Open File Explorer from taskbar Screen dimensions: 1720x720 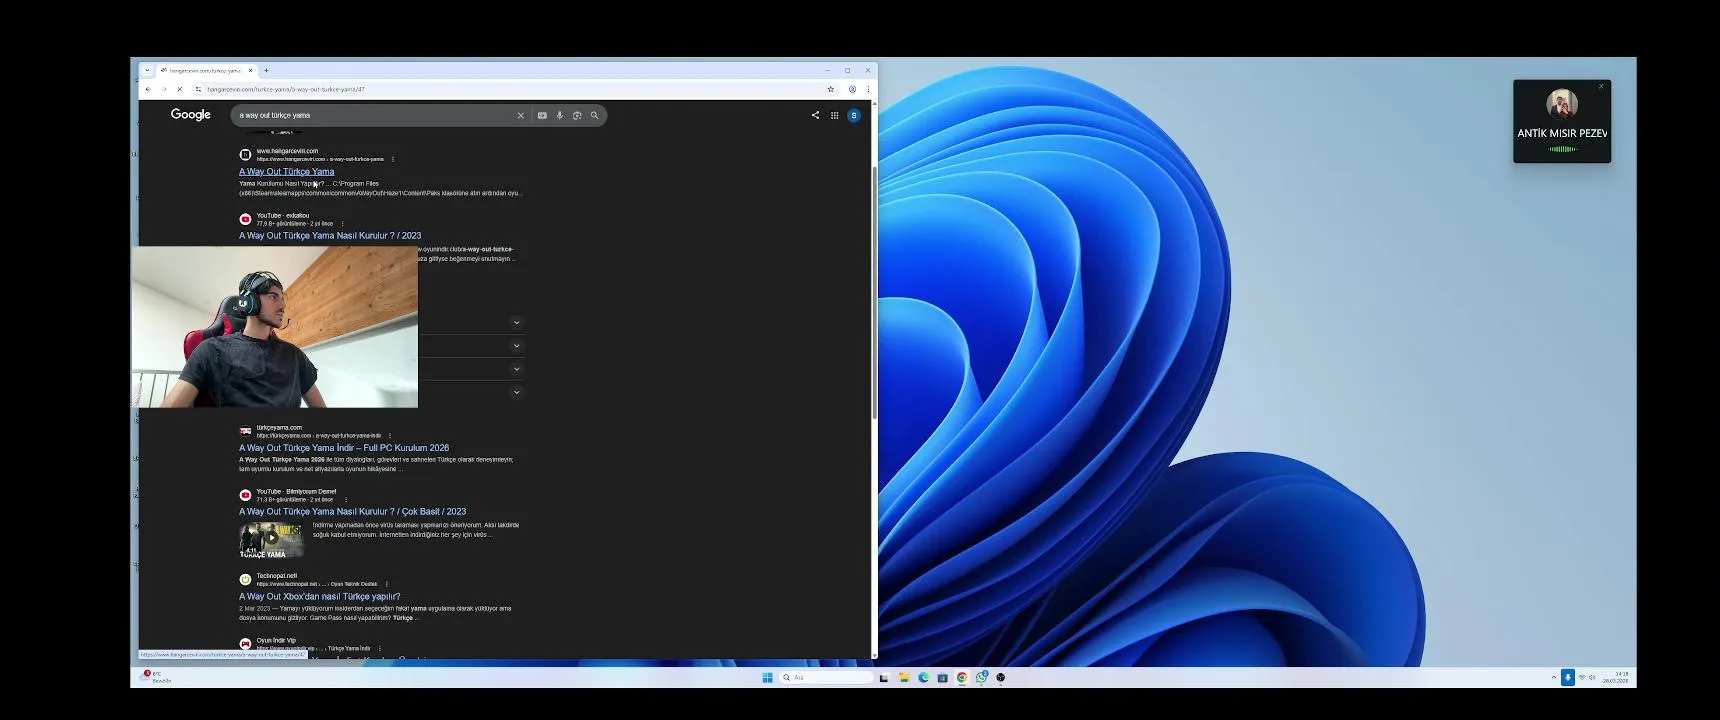[904, 677]
